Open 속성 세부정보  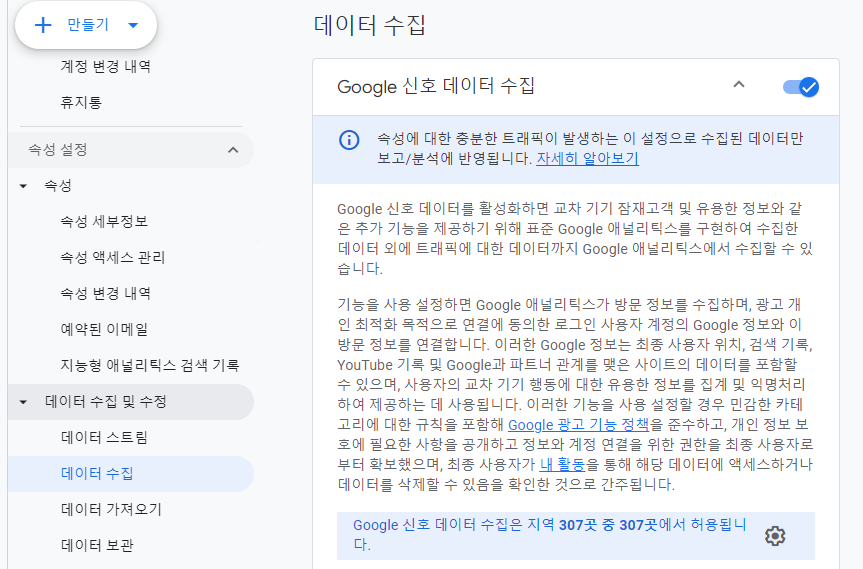[104, 222]
